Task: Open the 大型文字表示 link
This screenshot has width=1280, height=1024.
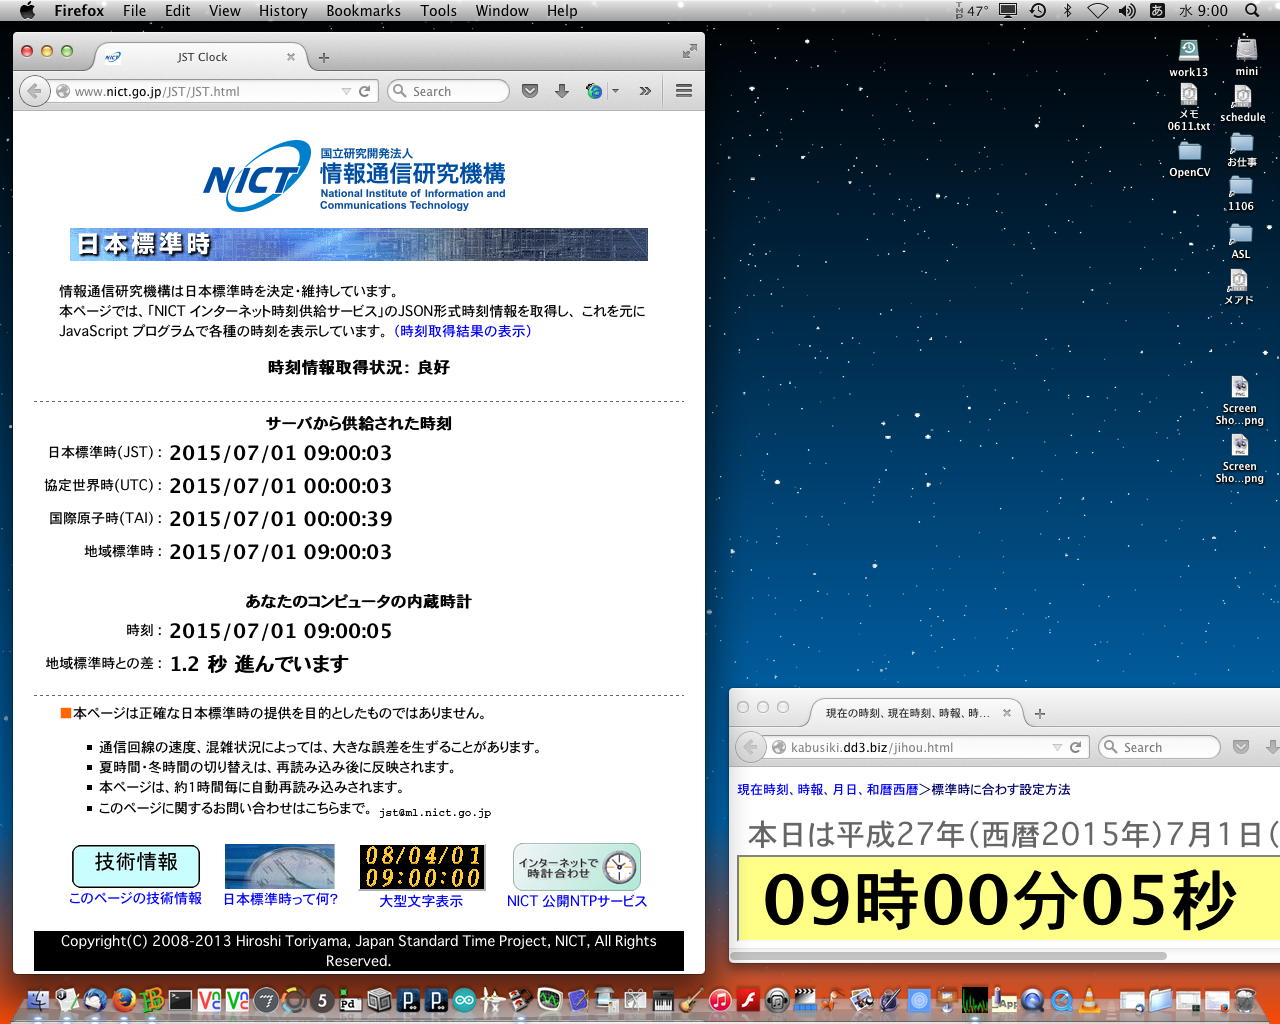Action: [x=421, y=901]
